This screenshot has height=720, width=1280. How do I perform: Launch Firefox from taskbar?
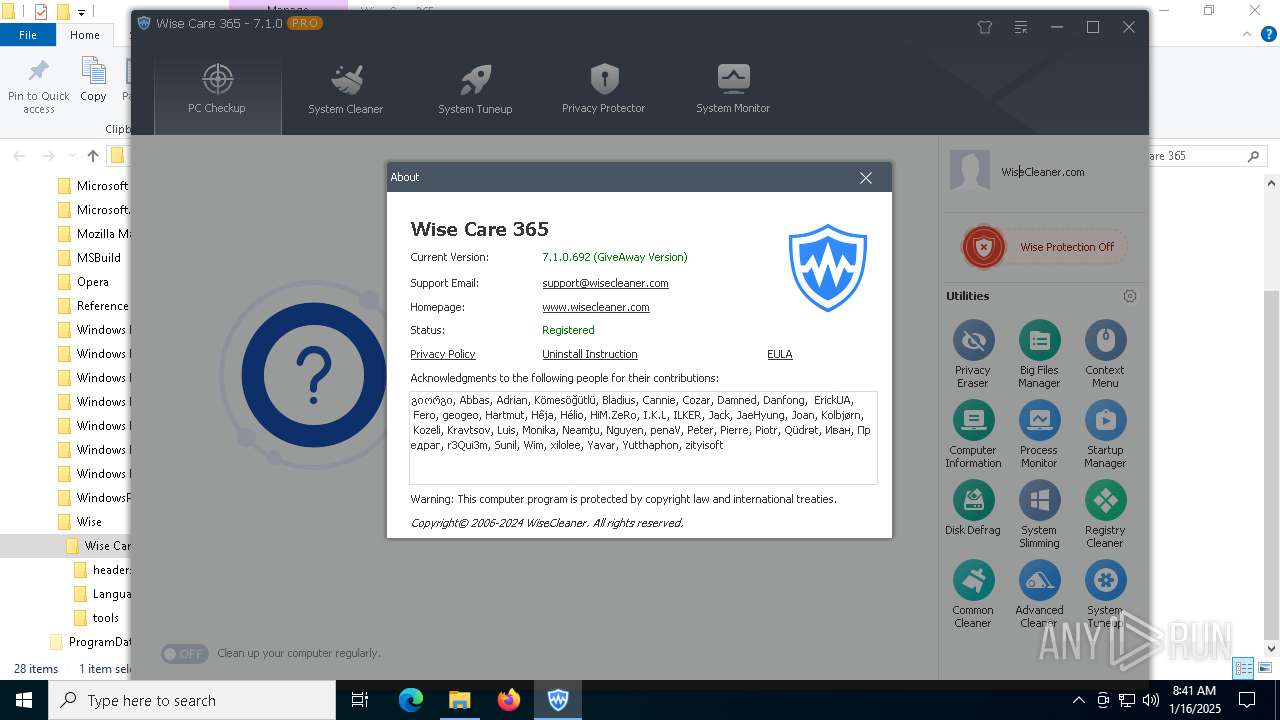coord(509,700)
